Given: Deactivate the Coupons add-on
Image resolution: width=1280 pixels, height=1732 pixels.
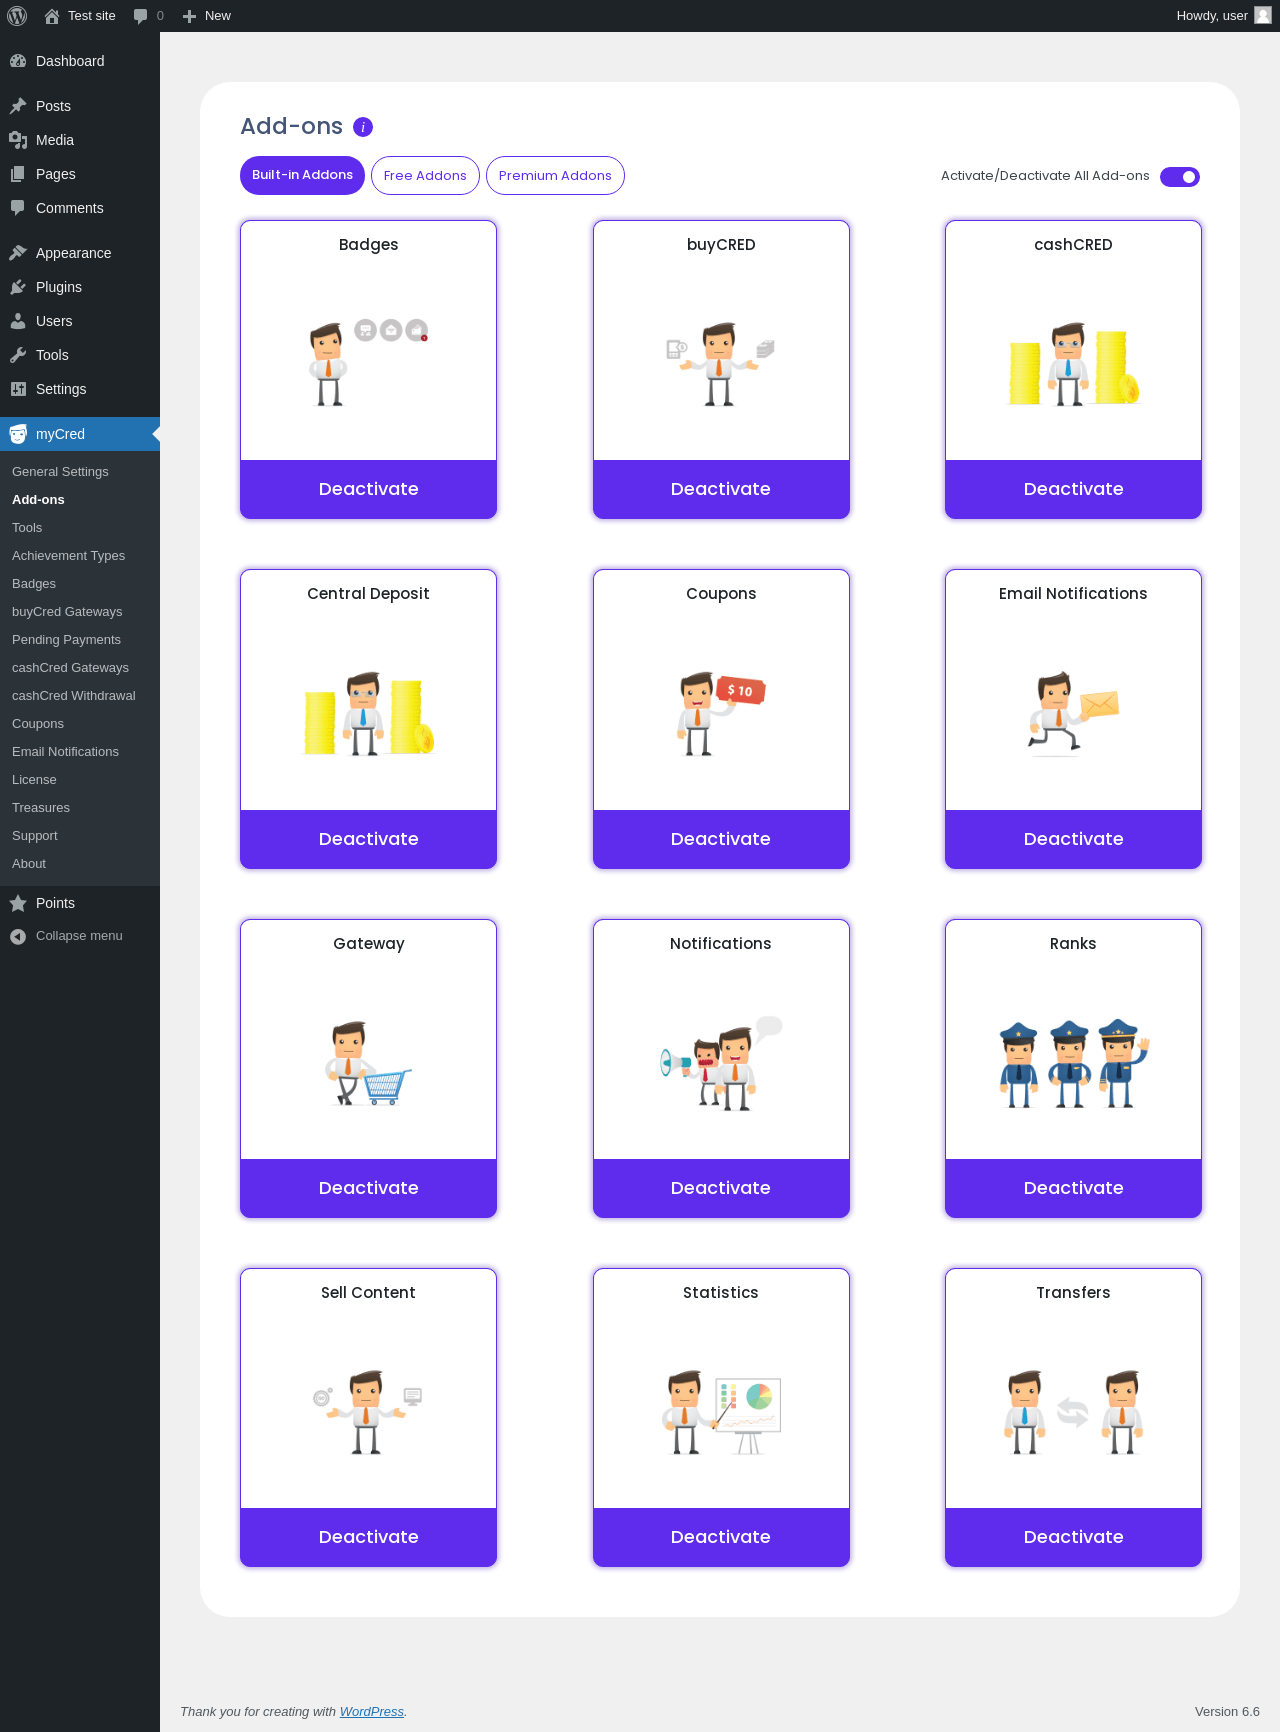Looking at the screenshot, I should (x=721, y=839).
